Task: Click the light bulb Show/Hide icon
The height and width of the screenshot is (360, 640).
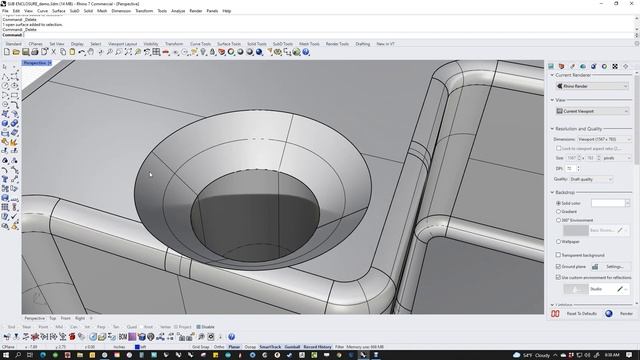Action: [x=203, y=52]
